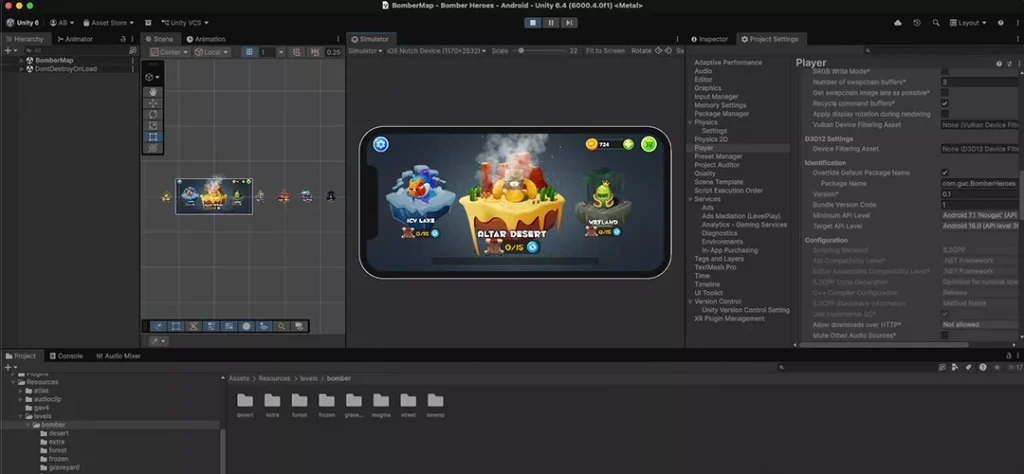Click the grid snapping icon in Scene
Screen dimensions: 1024x474
296,52
